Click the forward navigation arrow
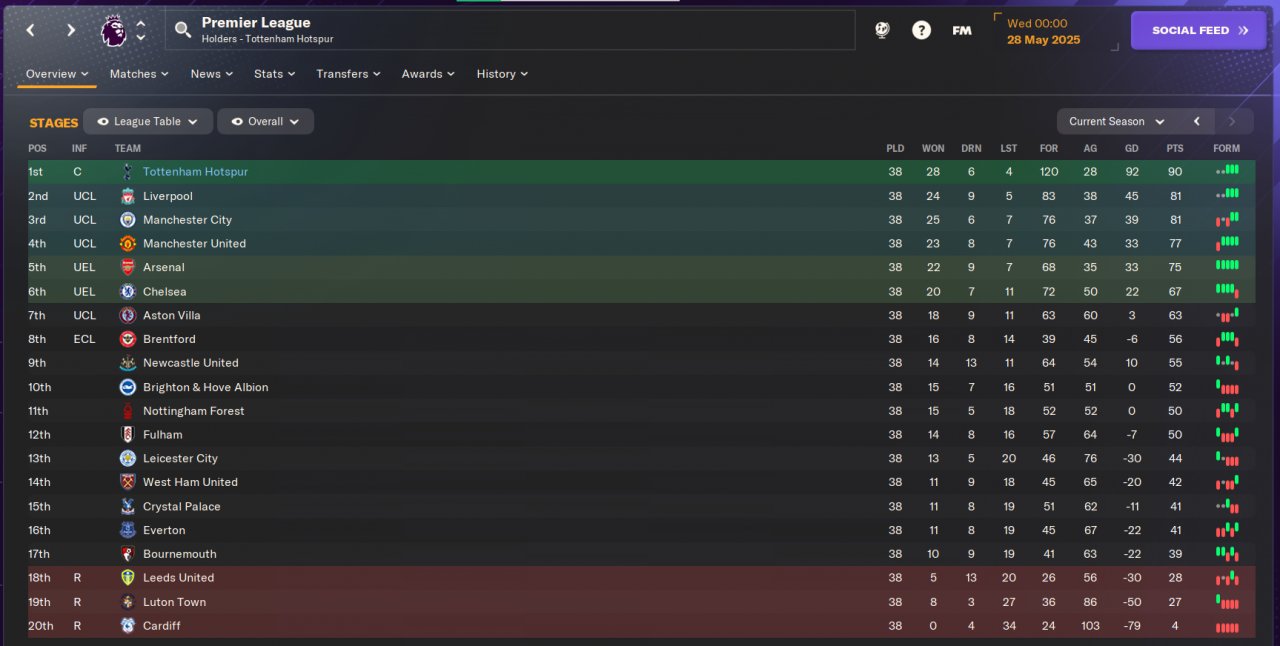 pyautogui.click(x=71, y=30)
